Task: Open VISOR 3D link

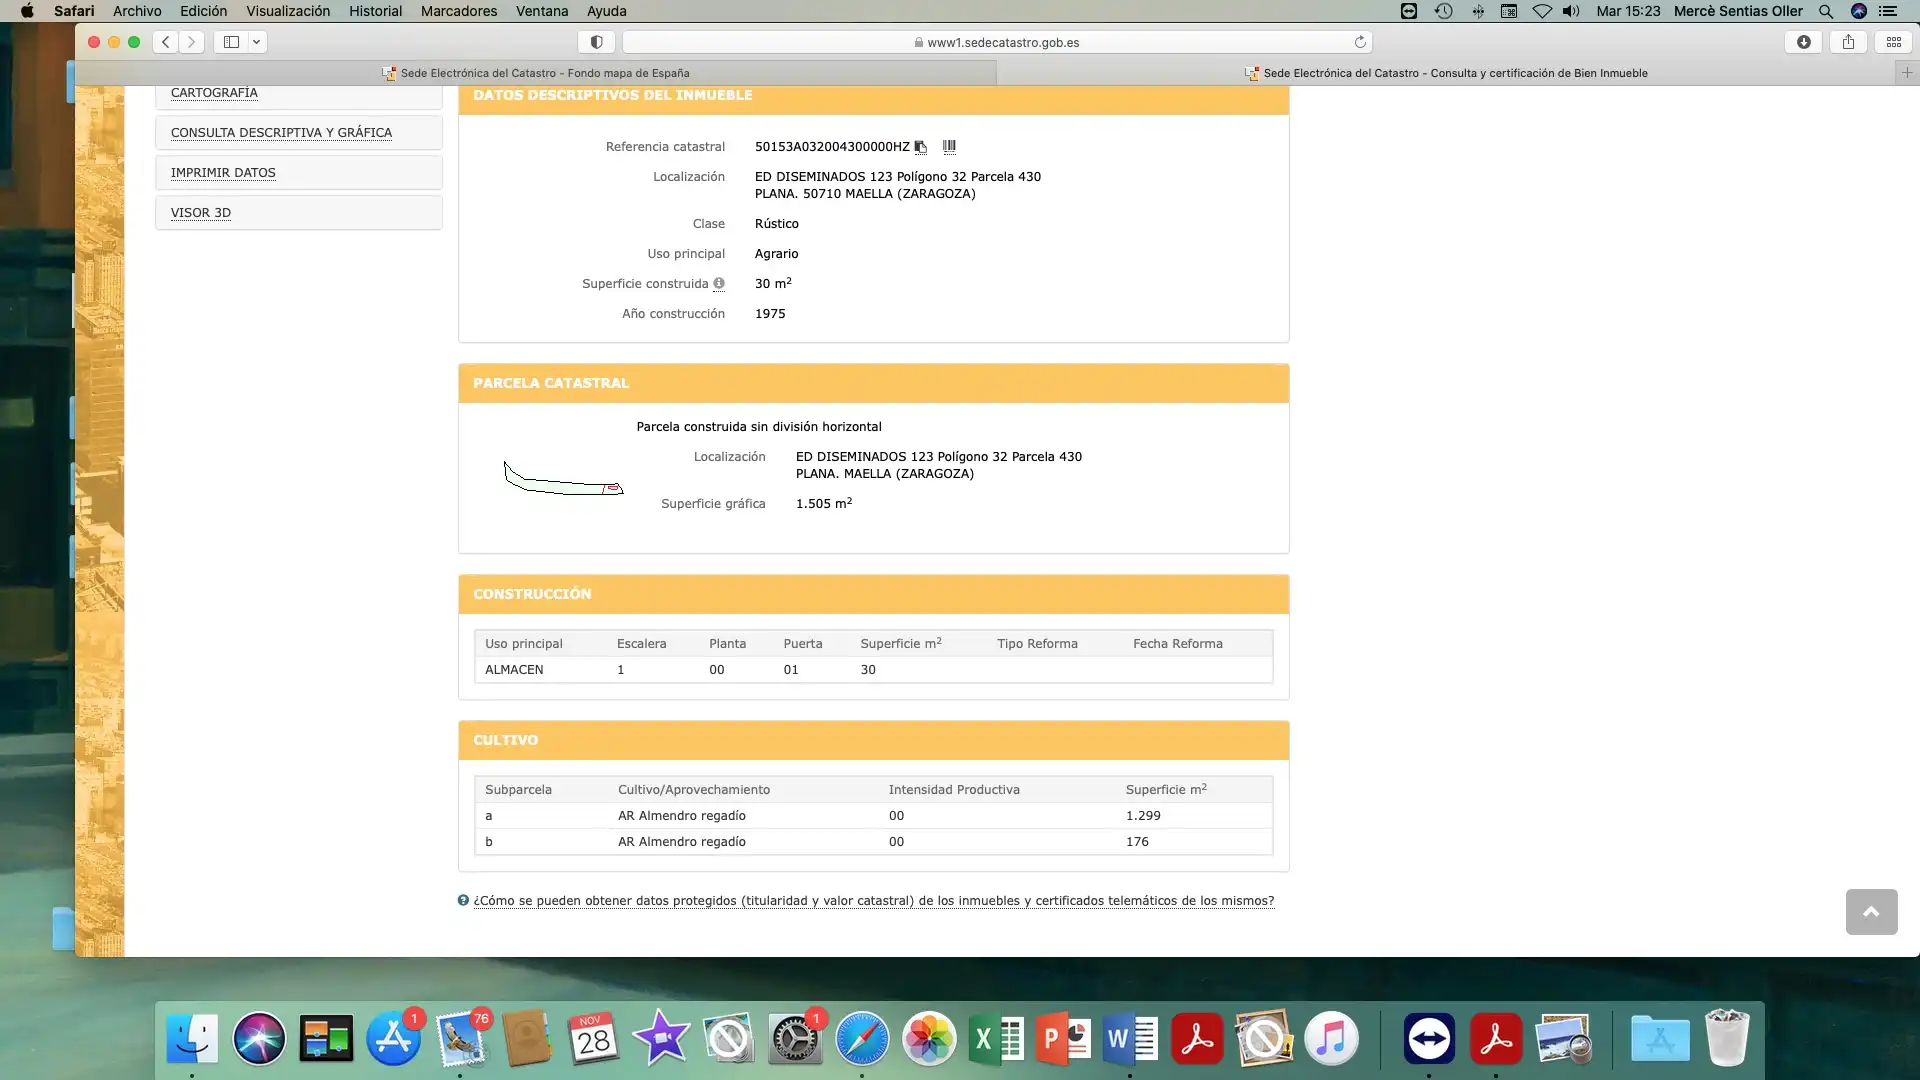Action: [201, 213]
